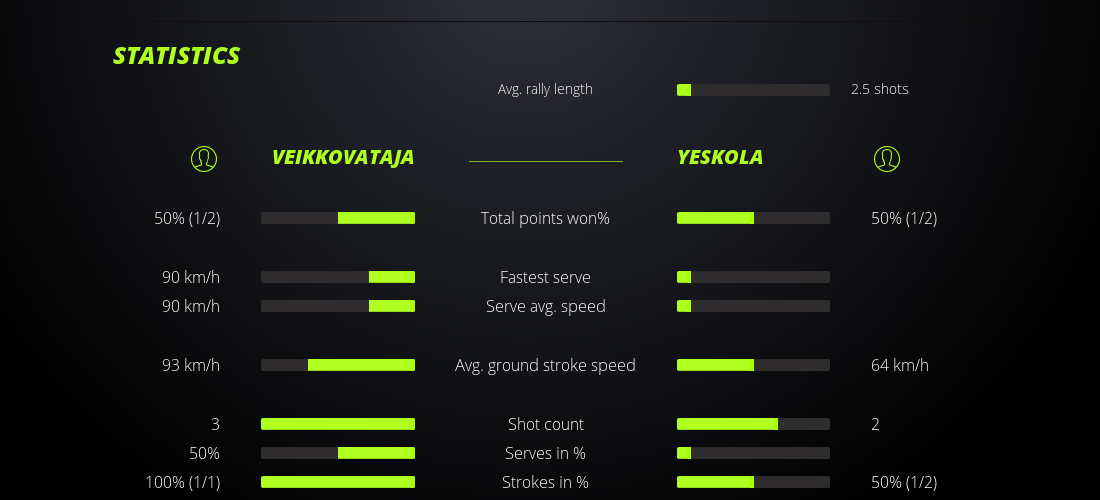1100x500 pixels.
Task: Click Yeskola's player profile icon
Action: (887, 158)
